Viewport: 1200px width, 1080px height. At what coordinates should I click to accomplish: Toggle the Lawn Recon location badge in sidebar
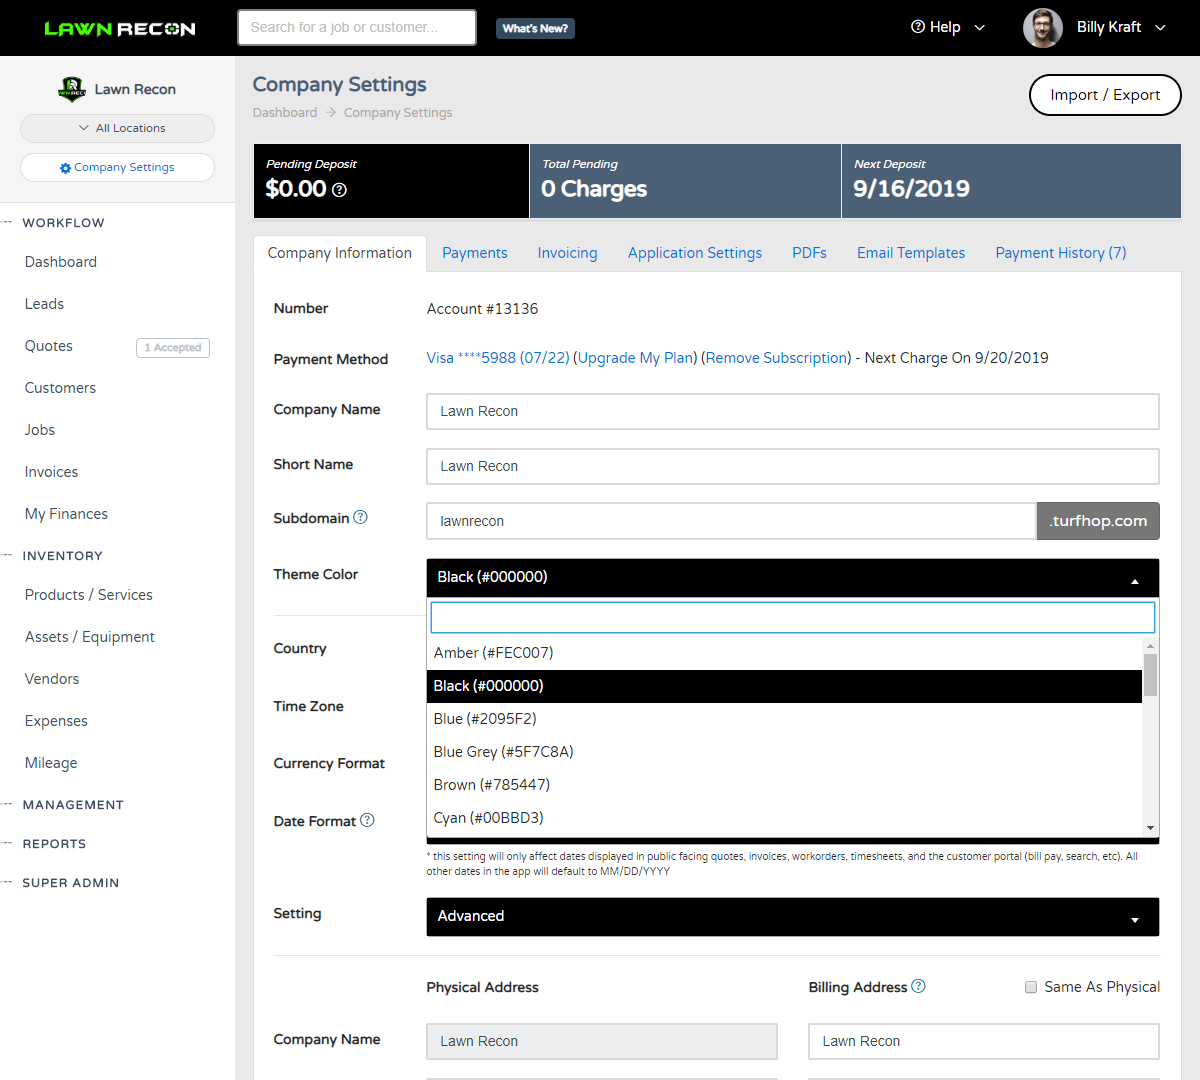(x=117, y=89)
